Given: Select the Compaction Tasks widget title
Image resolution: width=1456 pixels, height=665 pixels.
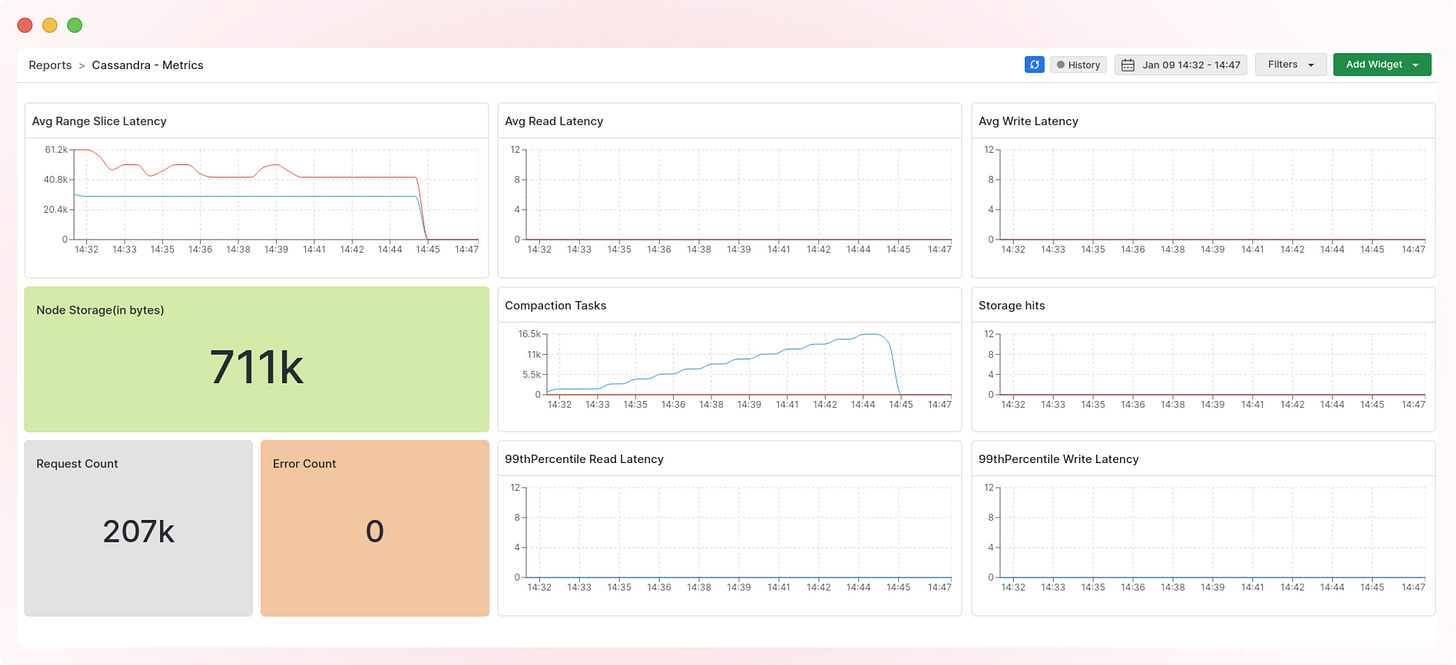Looking at the screenshot, I should [x=555, y=305].
